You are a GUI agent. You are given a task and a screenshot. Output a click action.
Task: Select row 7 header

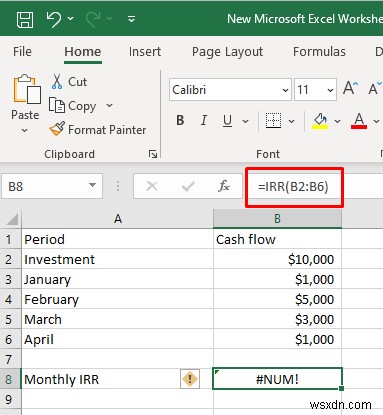point(10,359)
